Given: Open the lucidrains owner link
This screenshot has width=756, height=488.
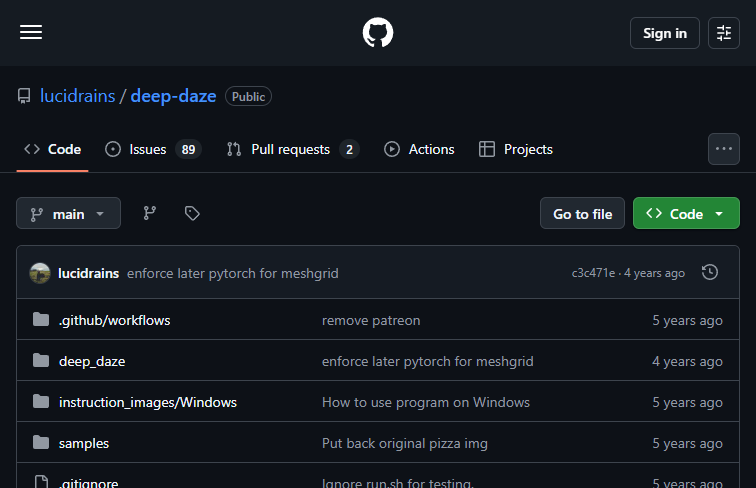Looking at the screenshot, I should [78, 96].
